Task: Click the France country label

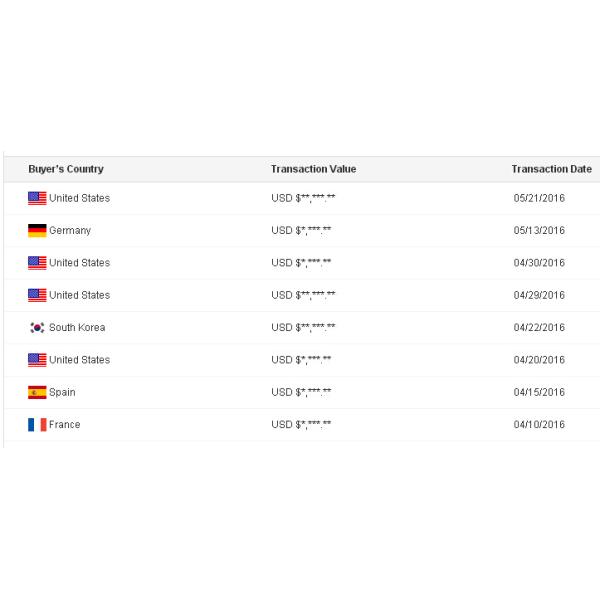Action: point(65,425)
